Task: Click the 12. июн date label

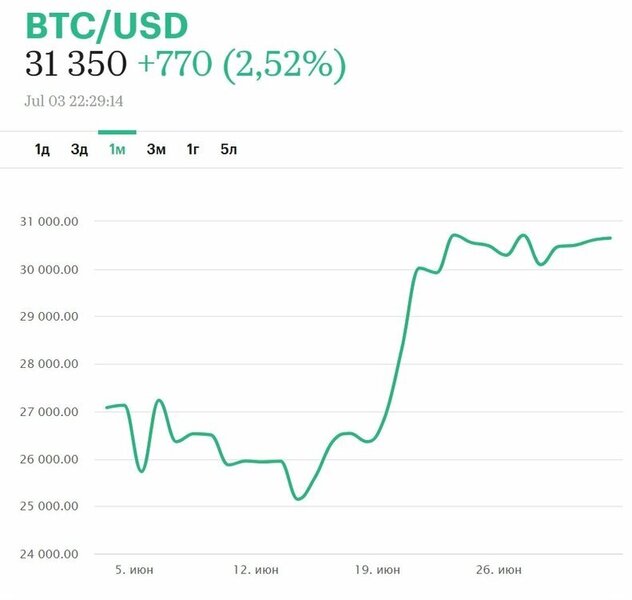Action: click(255, 570)
